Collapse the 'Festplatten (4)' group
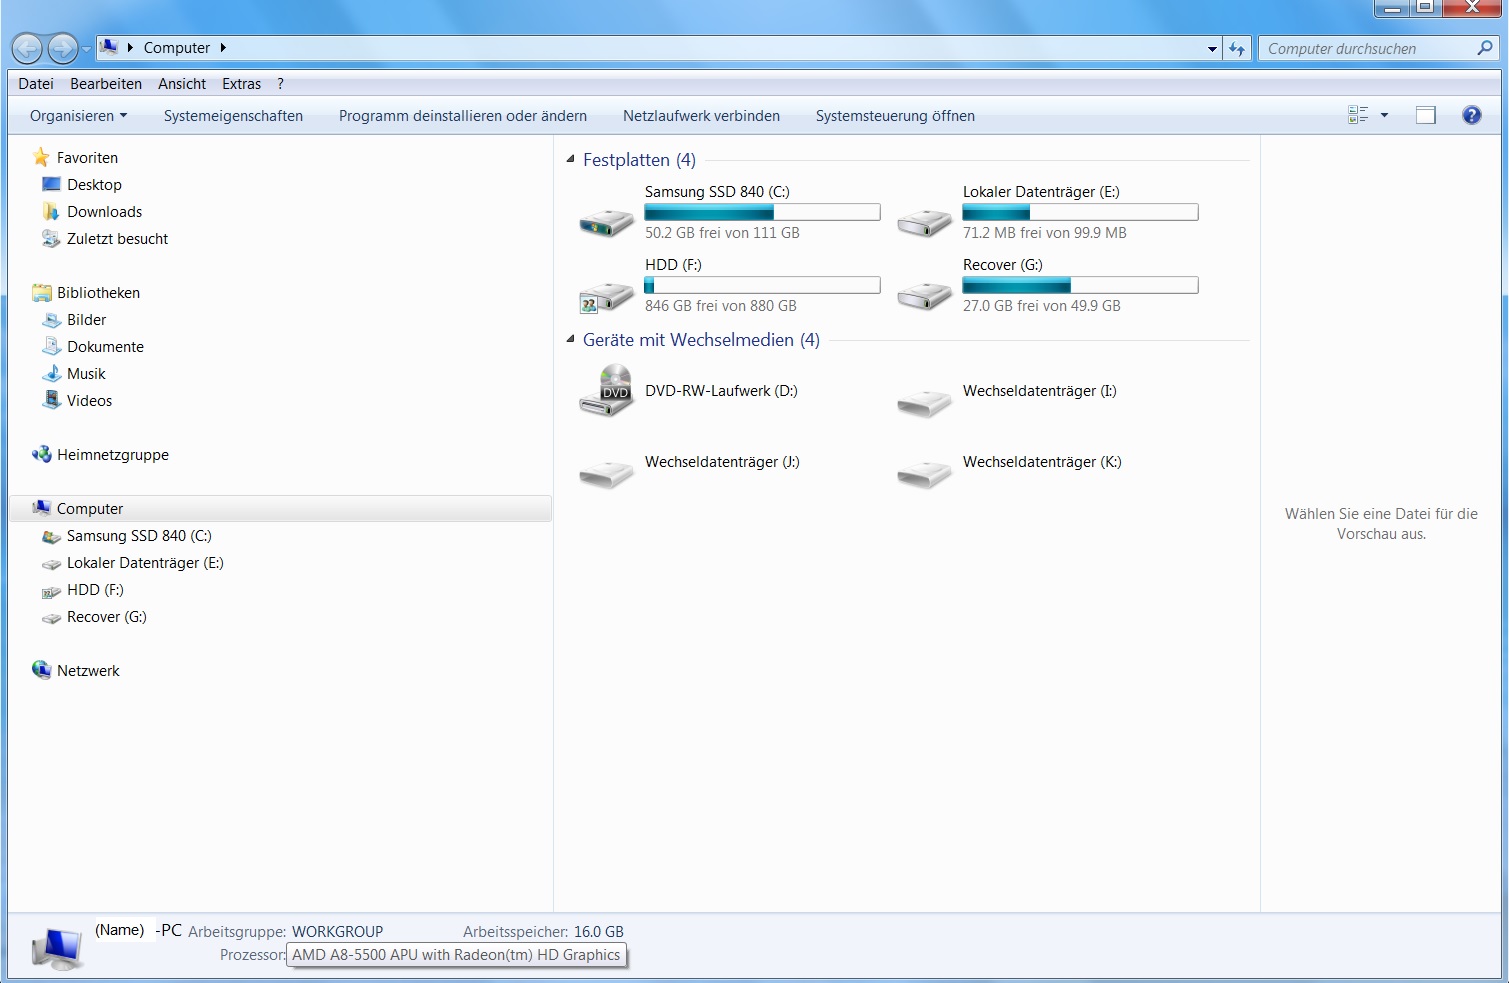Screen dimensions: 1509x983 click(x=571, y=159)
